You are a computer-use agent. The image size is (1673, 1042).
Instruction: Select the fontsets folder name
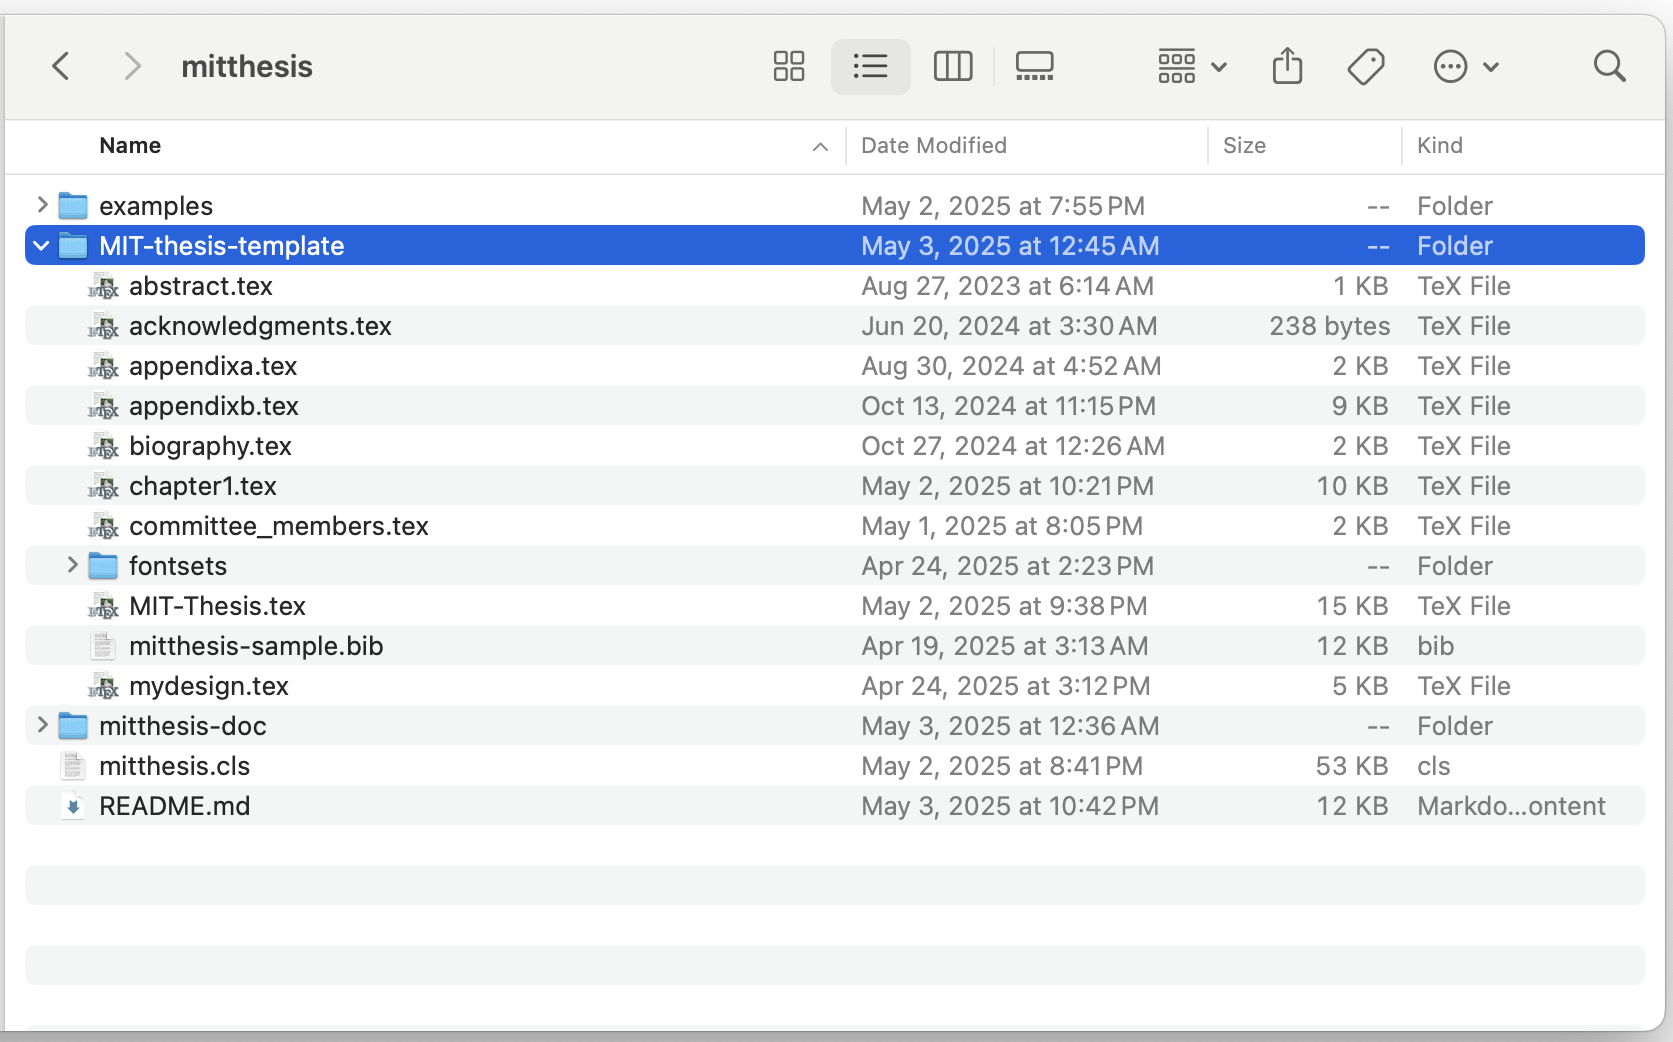pos(178,566)
